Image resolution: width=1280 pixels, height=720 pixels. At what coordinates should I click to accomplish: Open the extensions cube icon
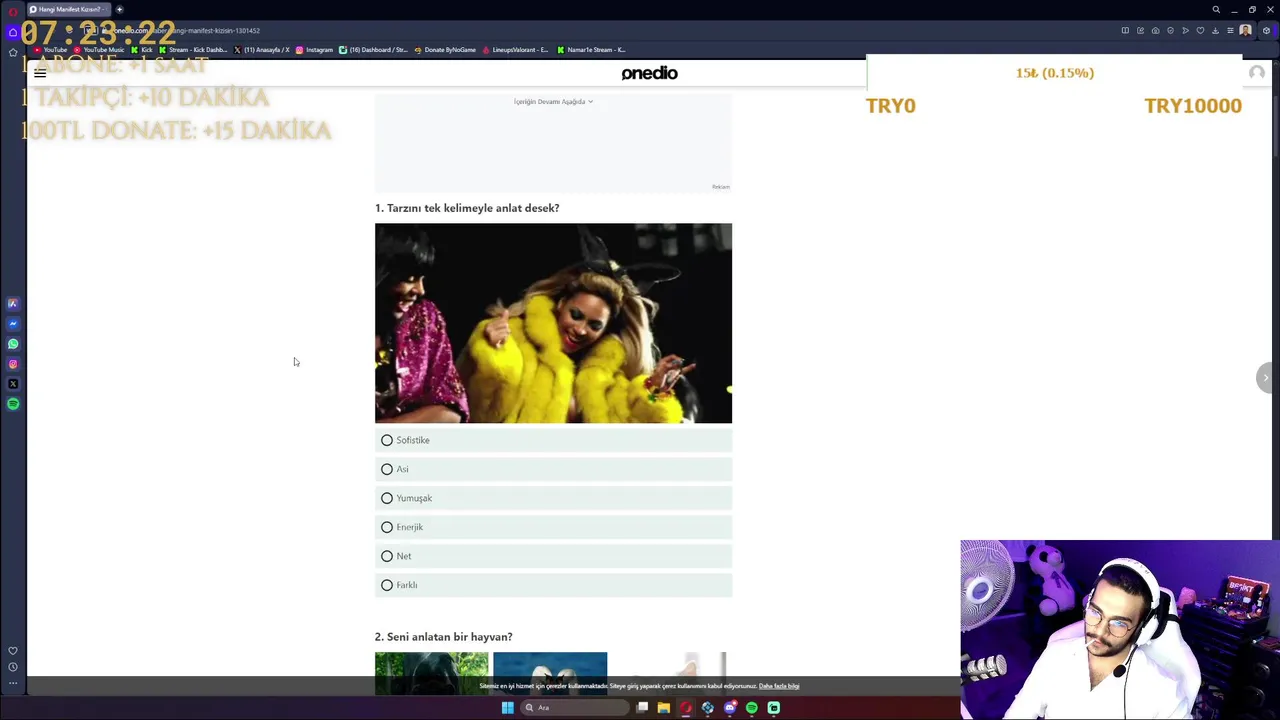tap(1266, 31)
